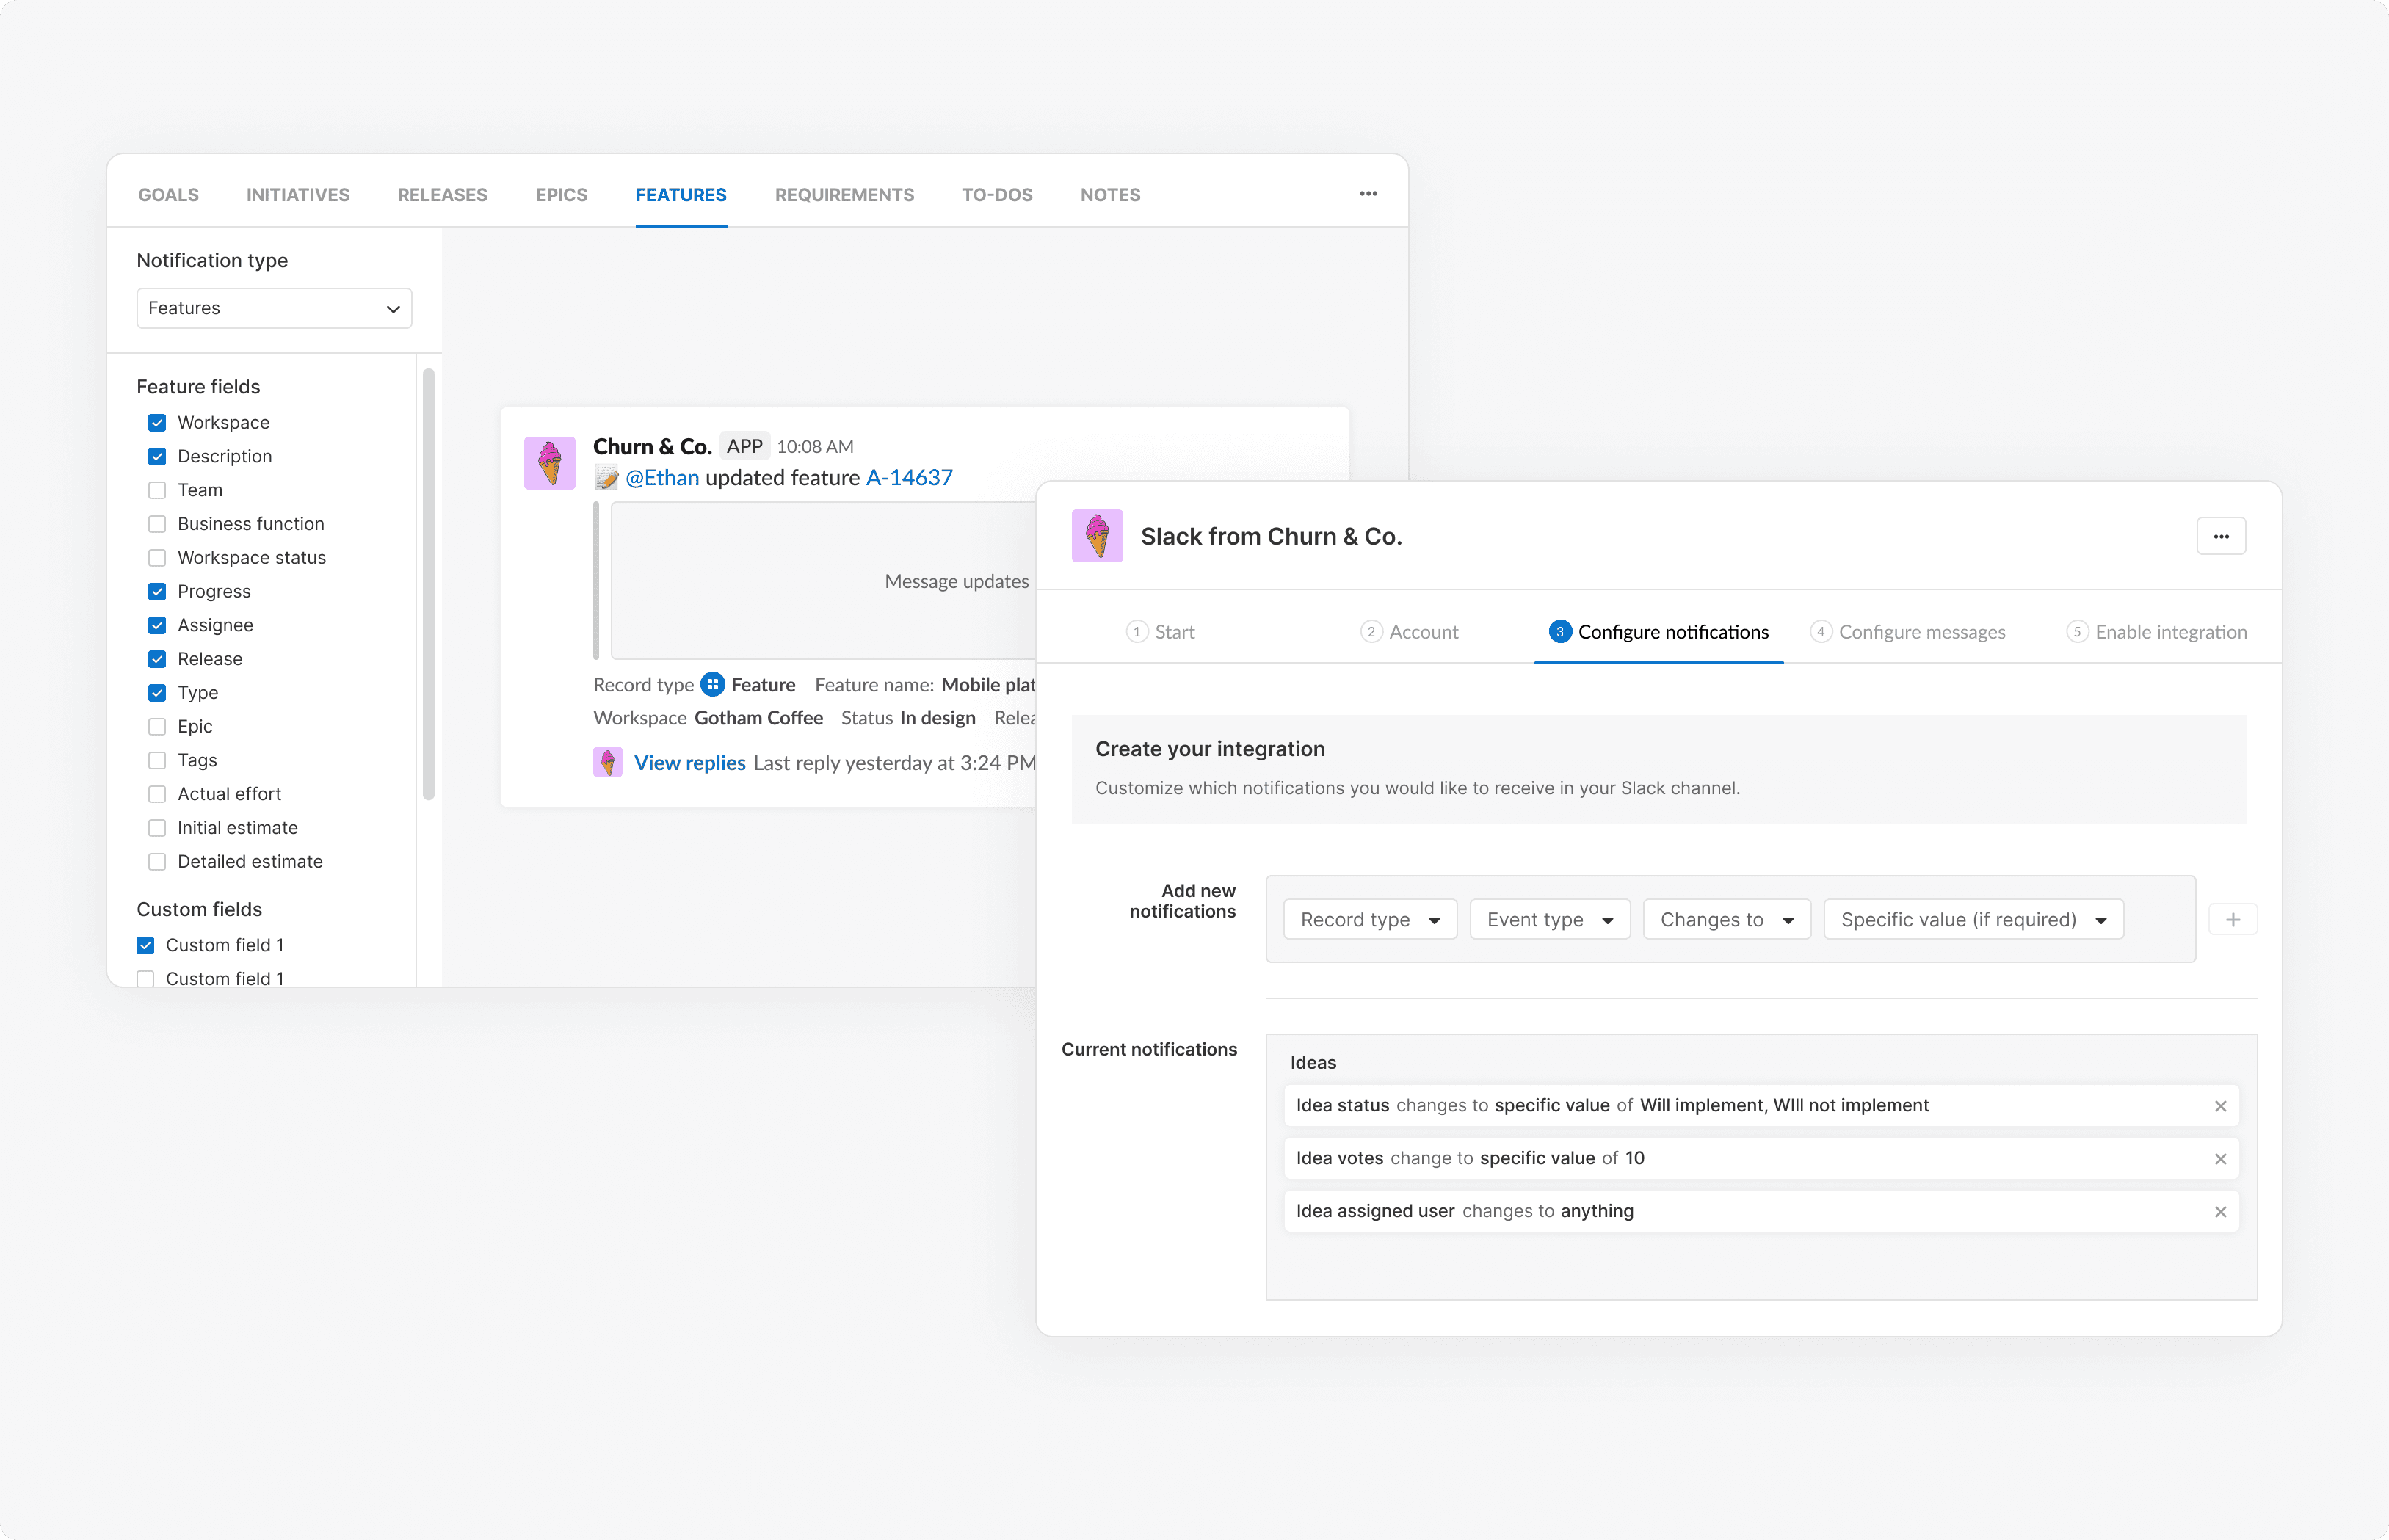Image resolution: width=2389 pixels, height=1540 pixels.
Task: Click the Churn & Co. message avatar
Action: [x=550, y=463]
